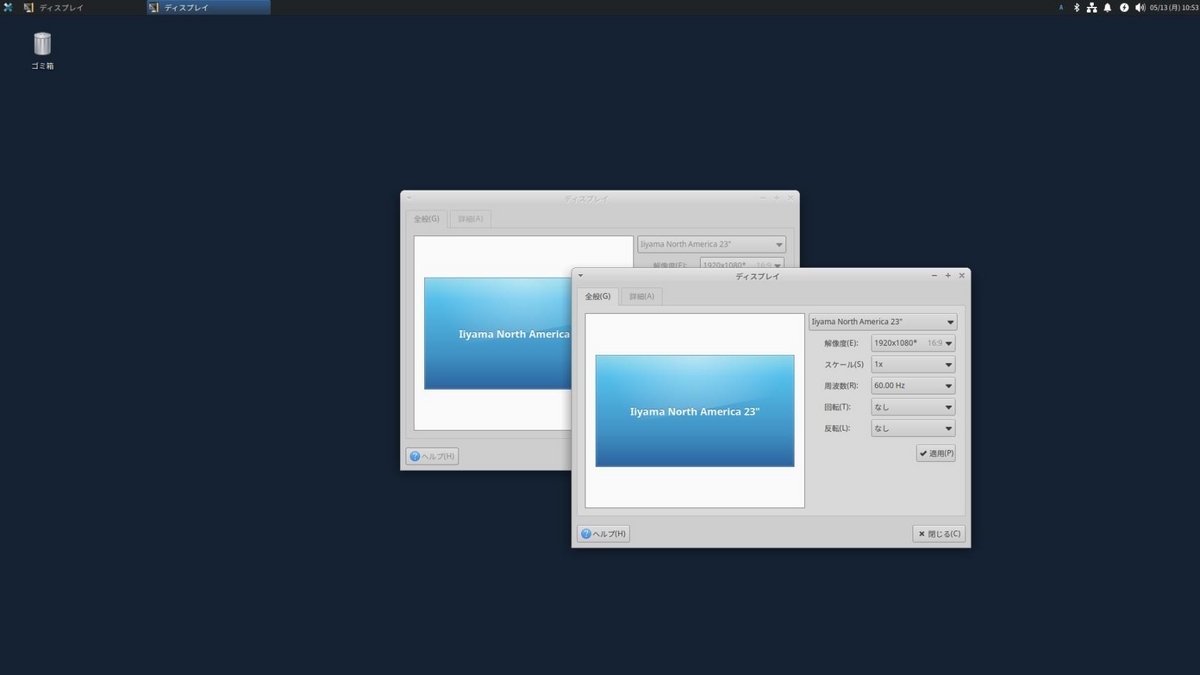Select monitor preview in background window

(x=497, y=333)
